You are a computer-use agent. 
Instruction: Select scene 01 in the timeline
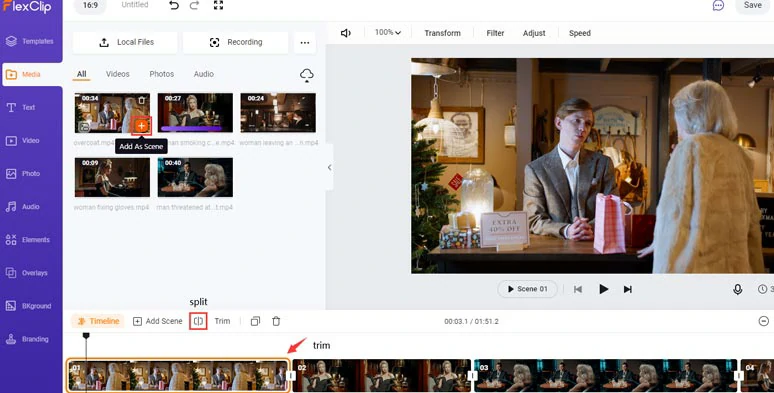click(178, 376)
